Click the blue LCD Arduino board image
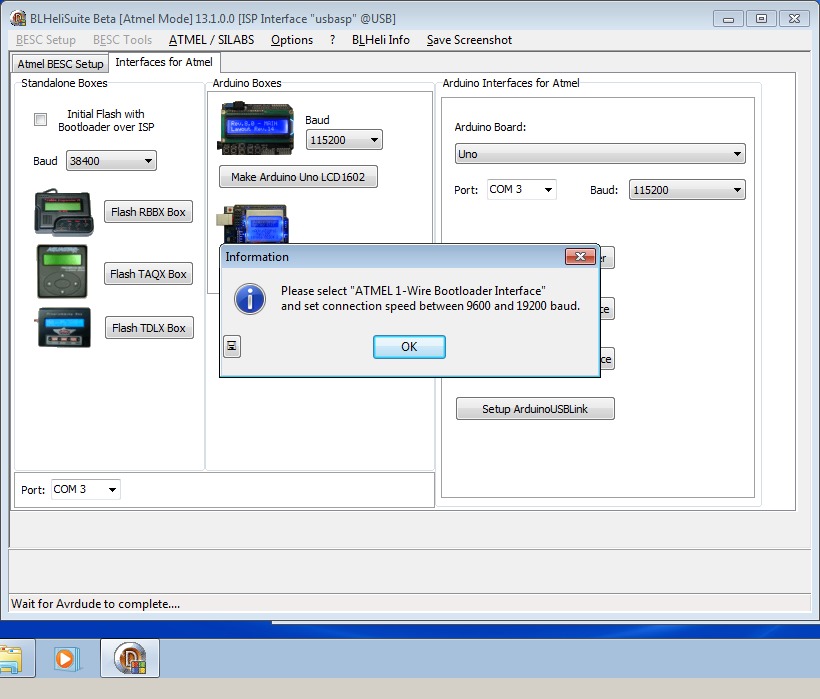Viewport: 820px width, 699px height. point(252,224)
